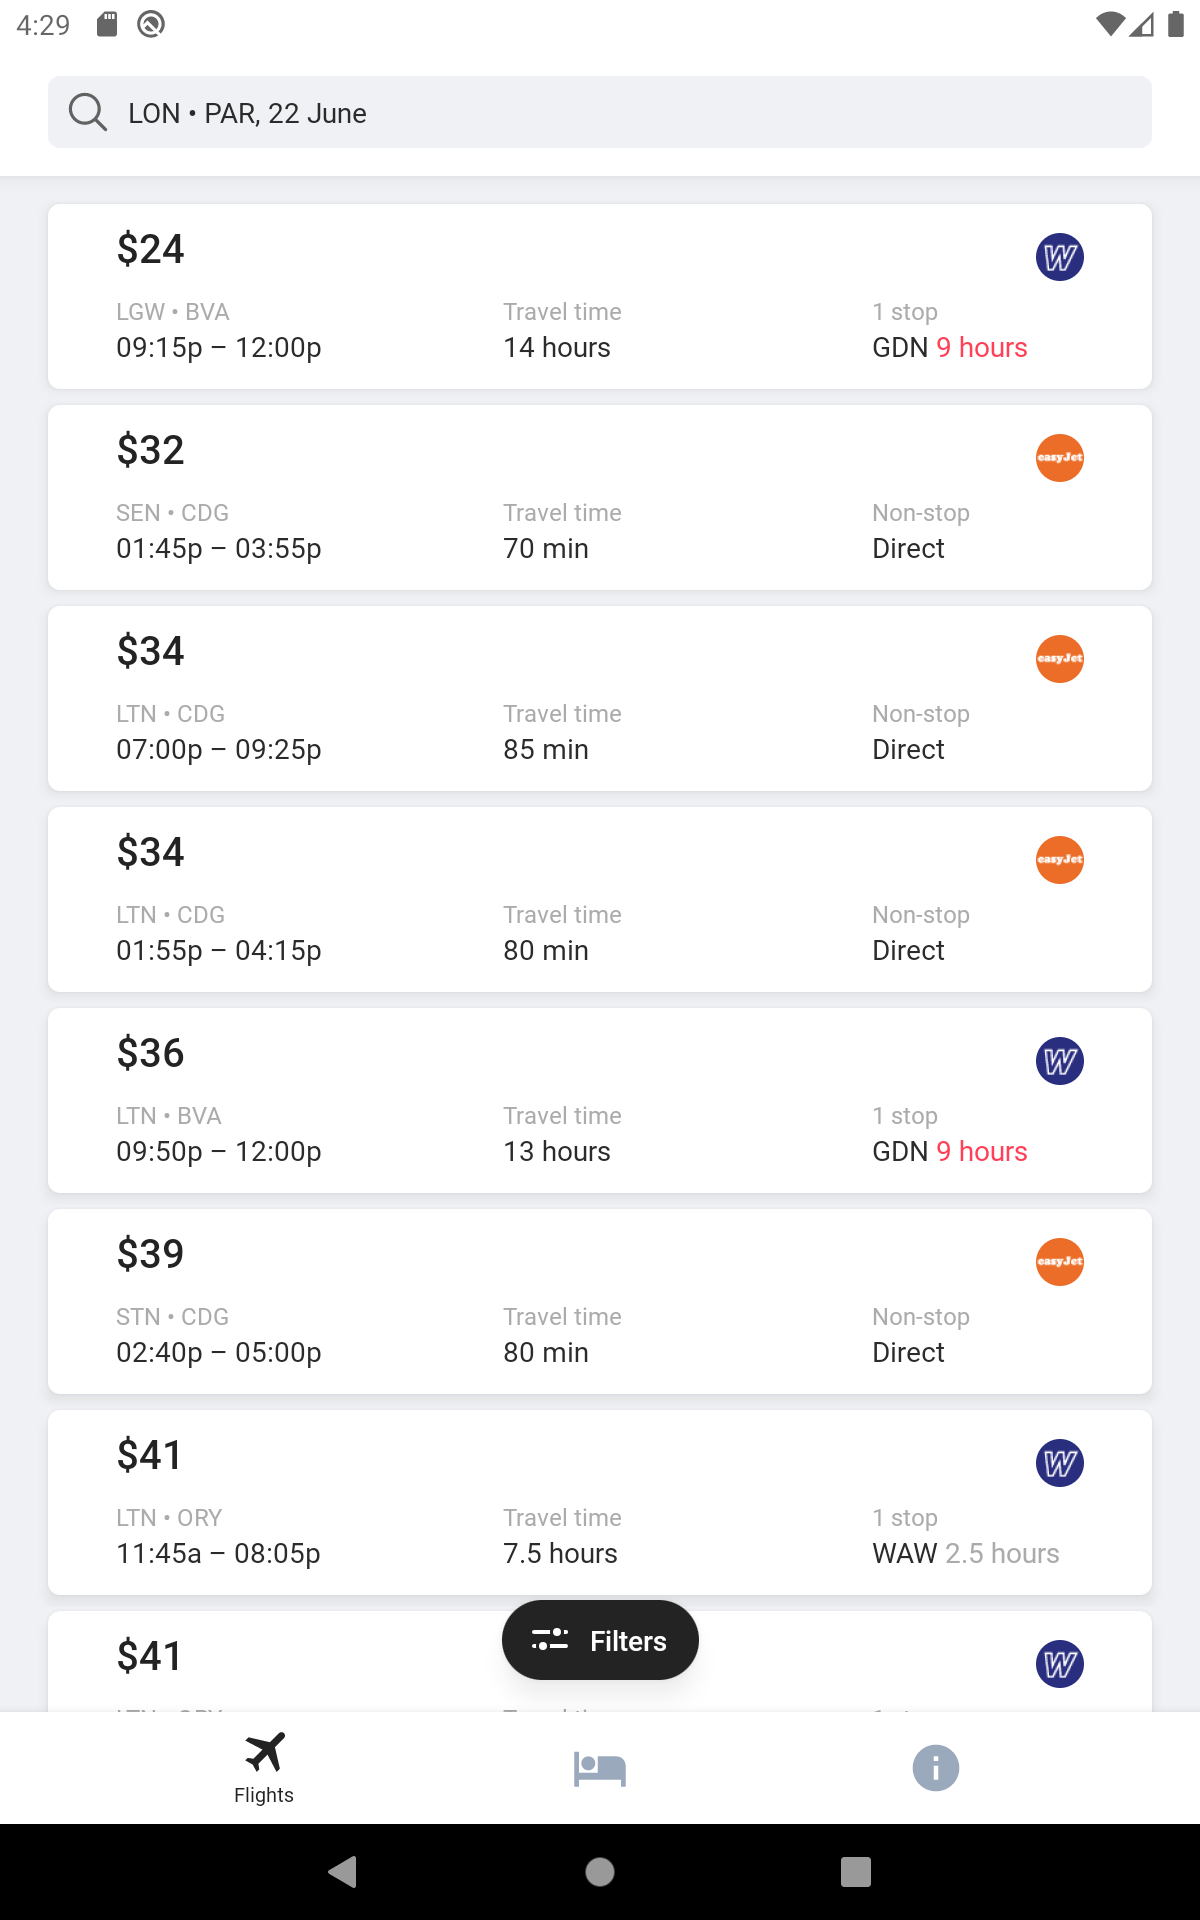The image size is (1200, 1920).
Task: Switch to the hotels bed tab
Action: (600, 1768)
